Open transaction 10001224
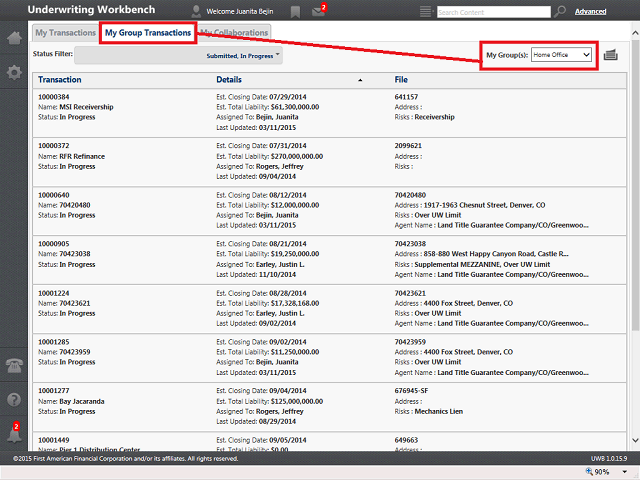Screen dimensions: 640x480 [53, 293]
